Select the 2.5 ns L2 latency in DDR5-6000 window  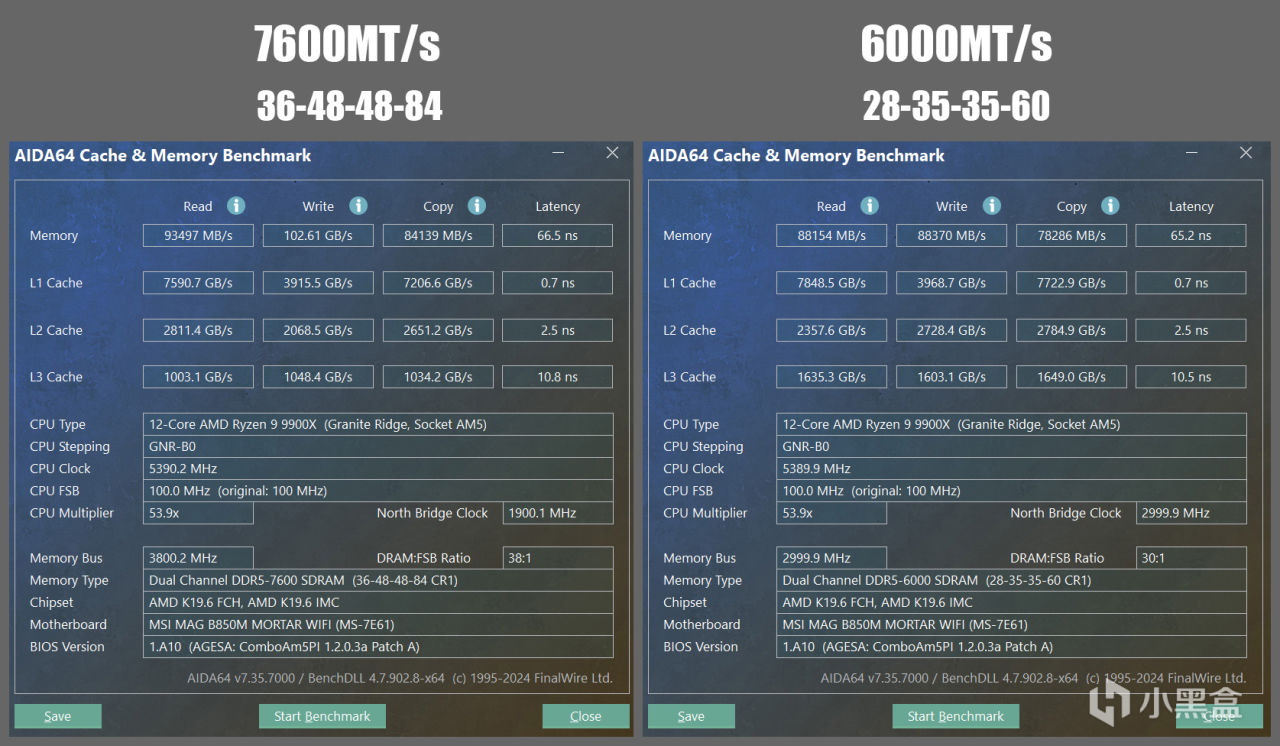pyautogui.click(x=1191, y=330)
